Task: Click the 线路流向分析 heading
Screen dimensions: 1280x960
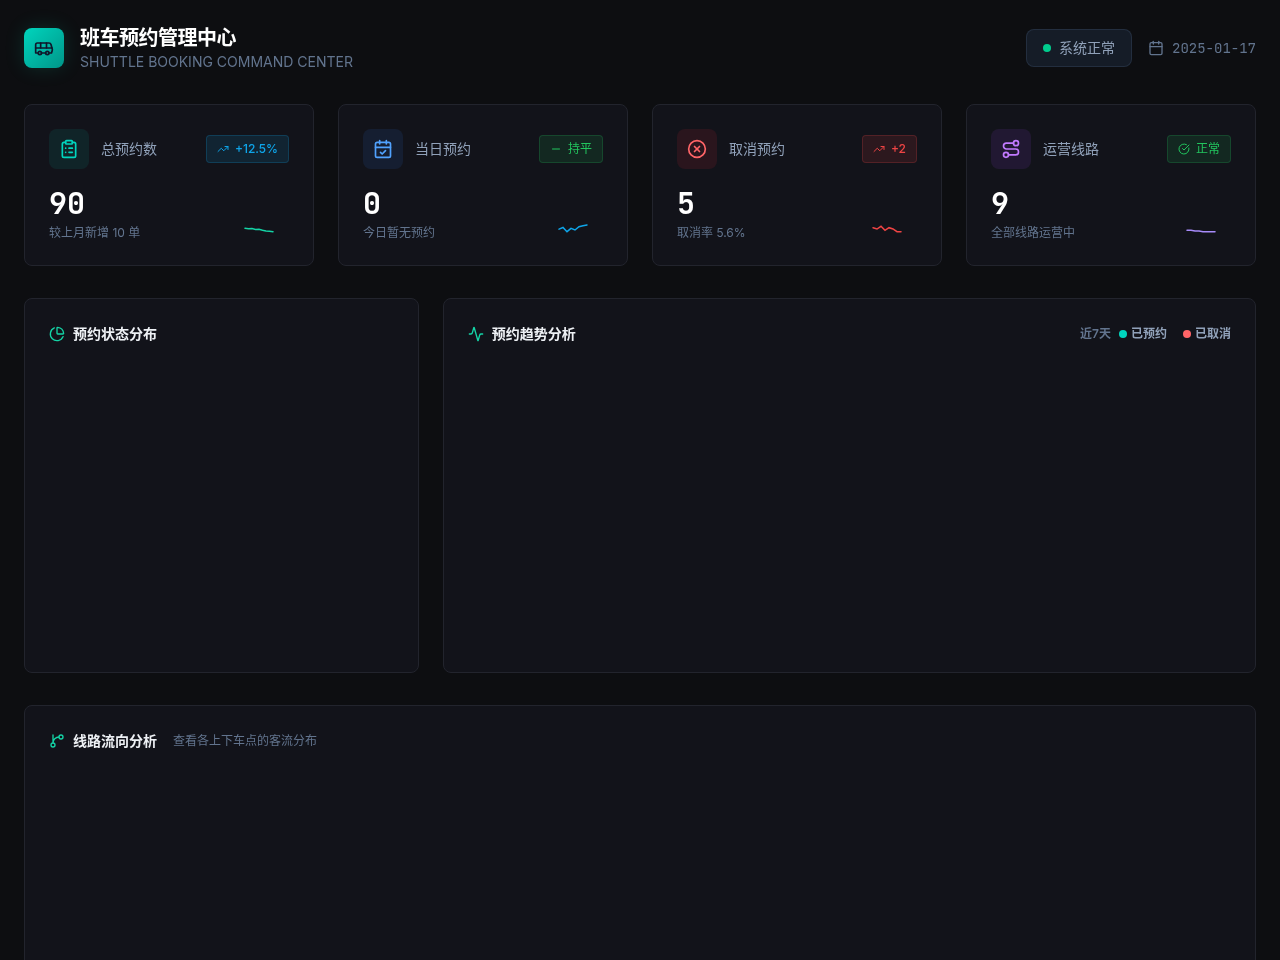Action: [x=115, y=741]
